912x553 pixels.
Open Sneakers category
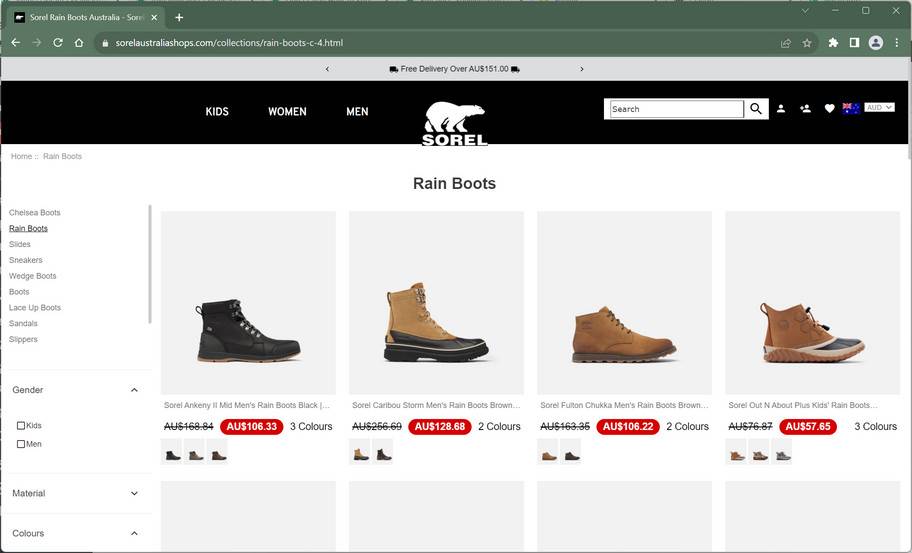point(26,260)
